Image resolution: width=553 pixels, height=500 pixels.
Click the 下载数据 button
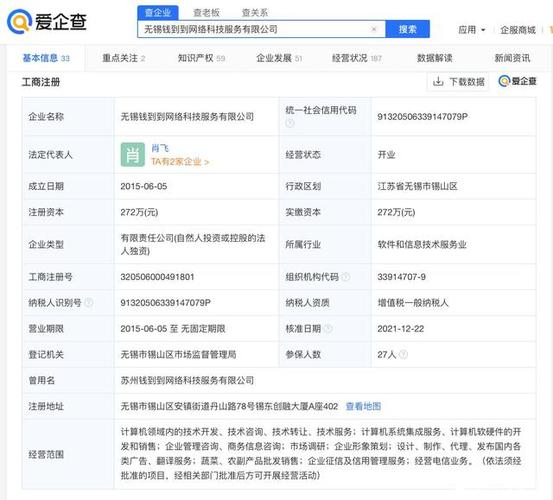tap(458, 82)
